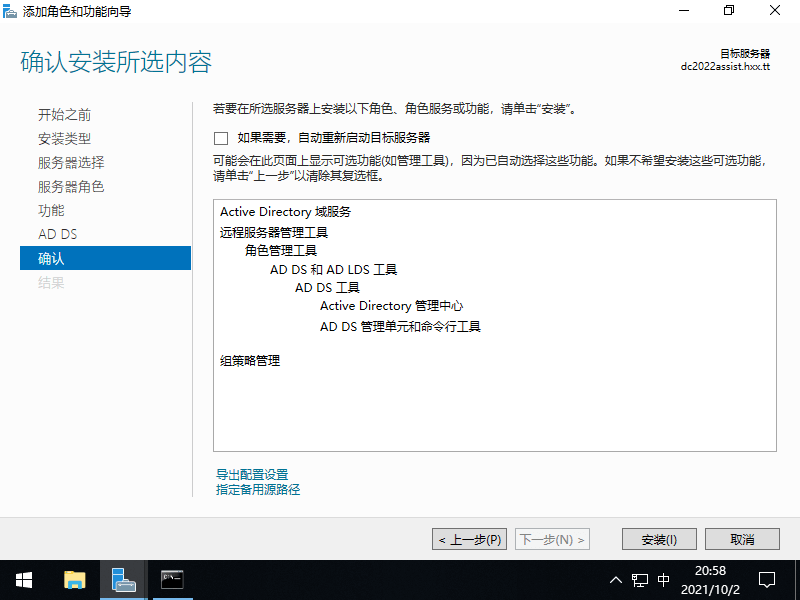Open Command Prompt taskbar icon
800x600 pixels.
click(x=172, y=580)
